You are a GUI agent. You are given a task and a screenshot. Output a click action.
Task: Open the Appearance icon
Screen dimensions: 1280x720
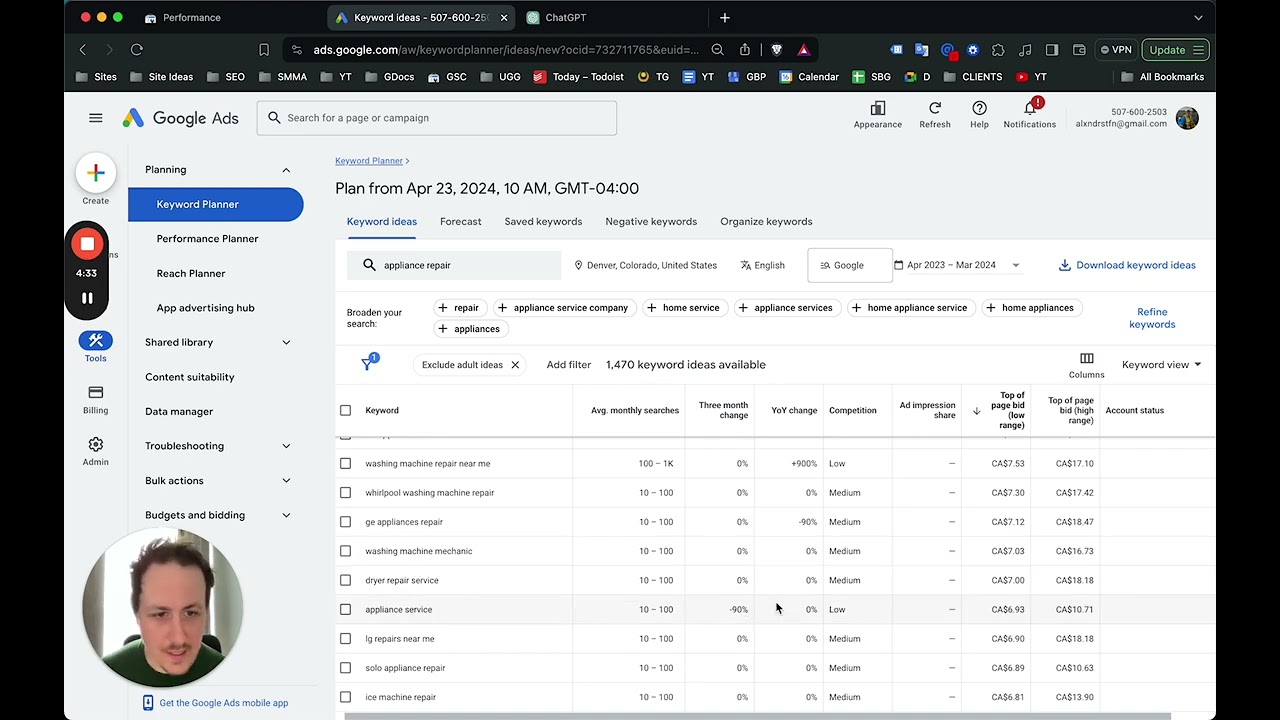click(878, 108)
